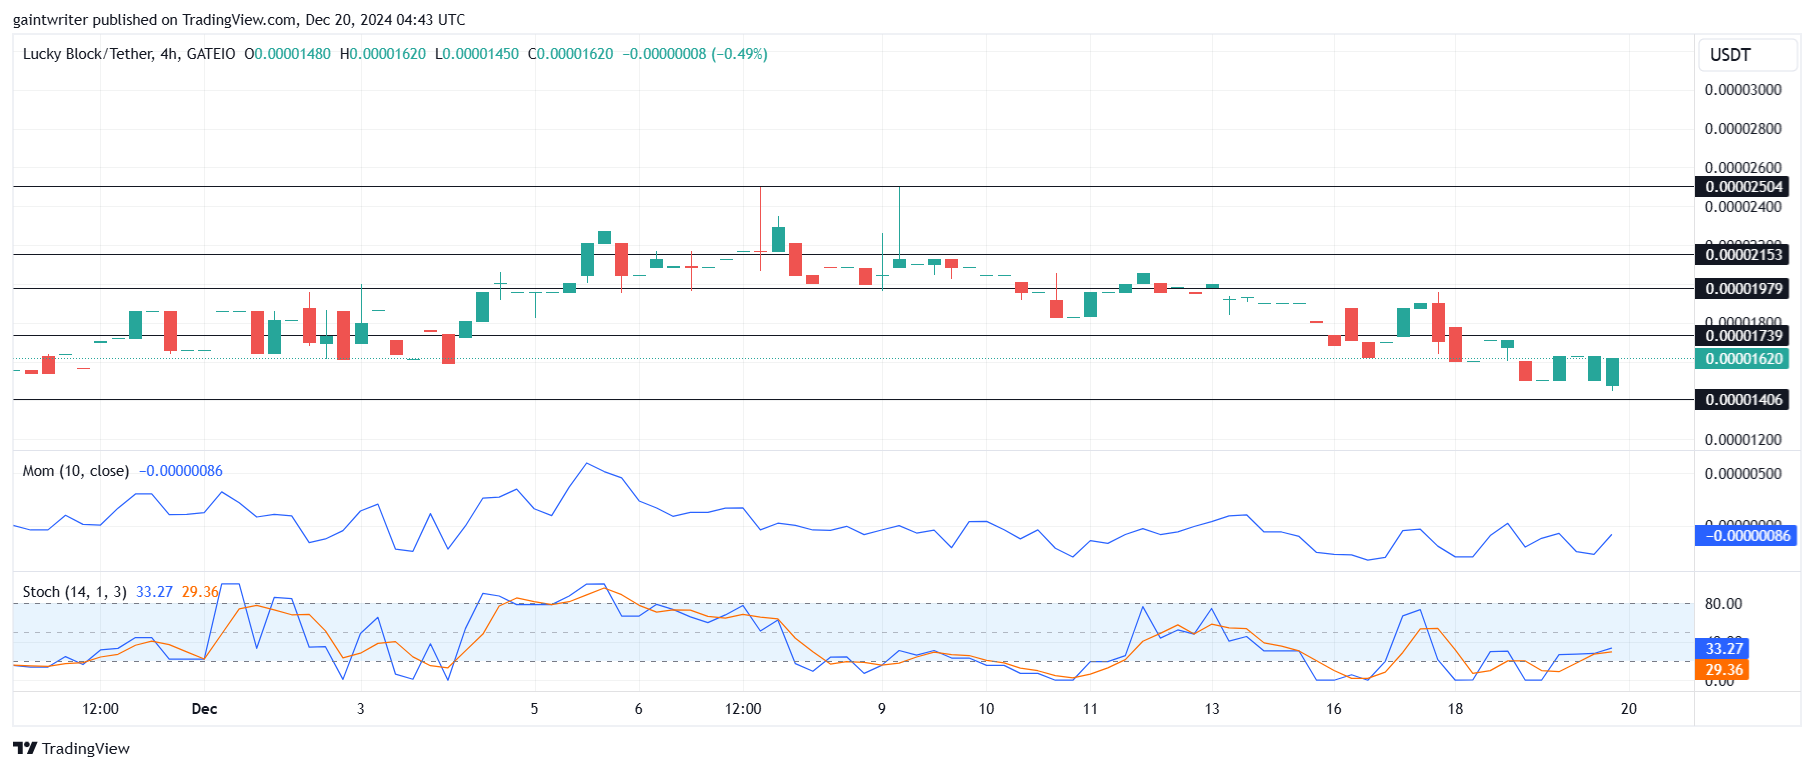Viewport: 1814px width, 770px height.
Task: Select the 0.00001406 horizontal line label
Action: [1742, 400]
